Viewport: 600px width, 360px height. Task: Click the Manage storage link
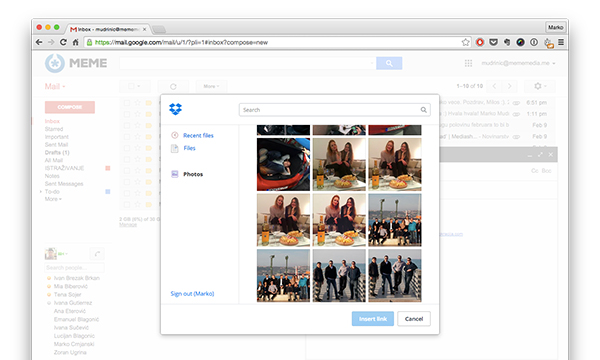[128, 225]
